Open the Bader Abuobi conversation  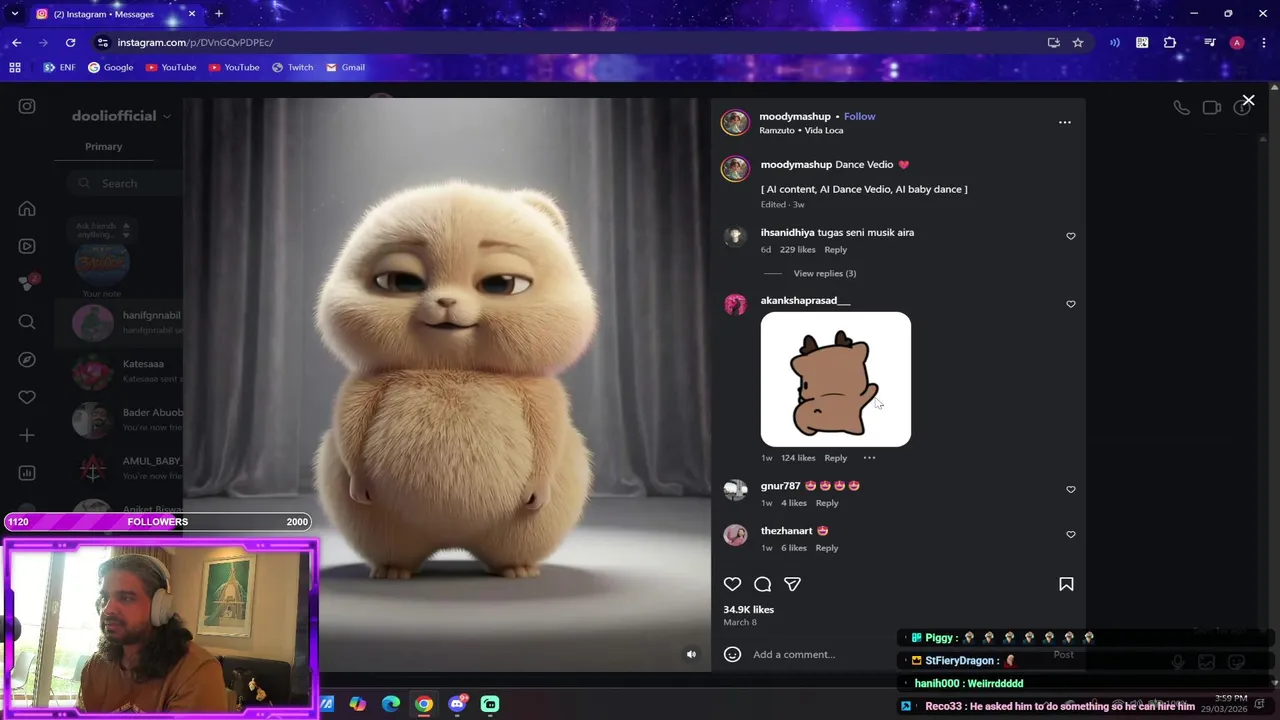(120, 419)
